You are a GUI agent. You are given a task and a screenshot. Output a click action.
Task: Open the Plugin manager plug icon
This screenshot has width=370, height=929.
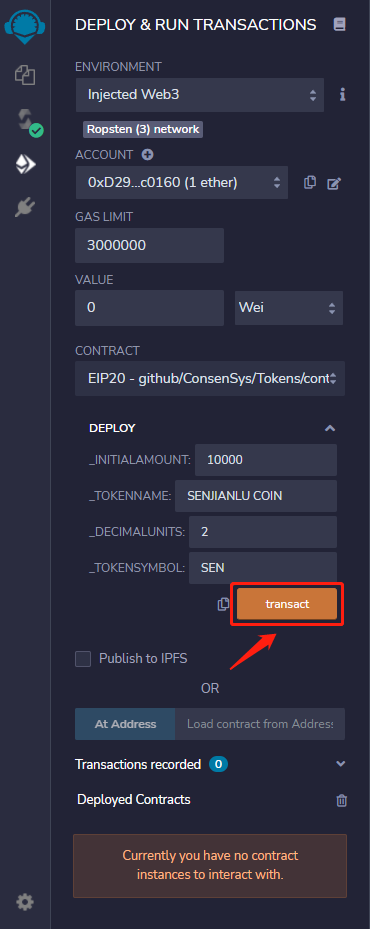pos(25,207)
